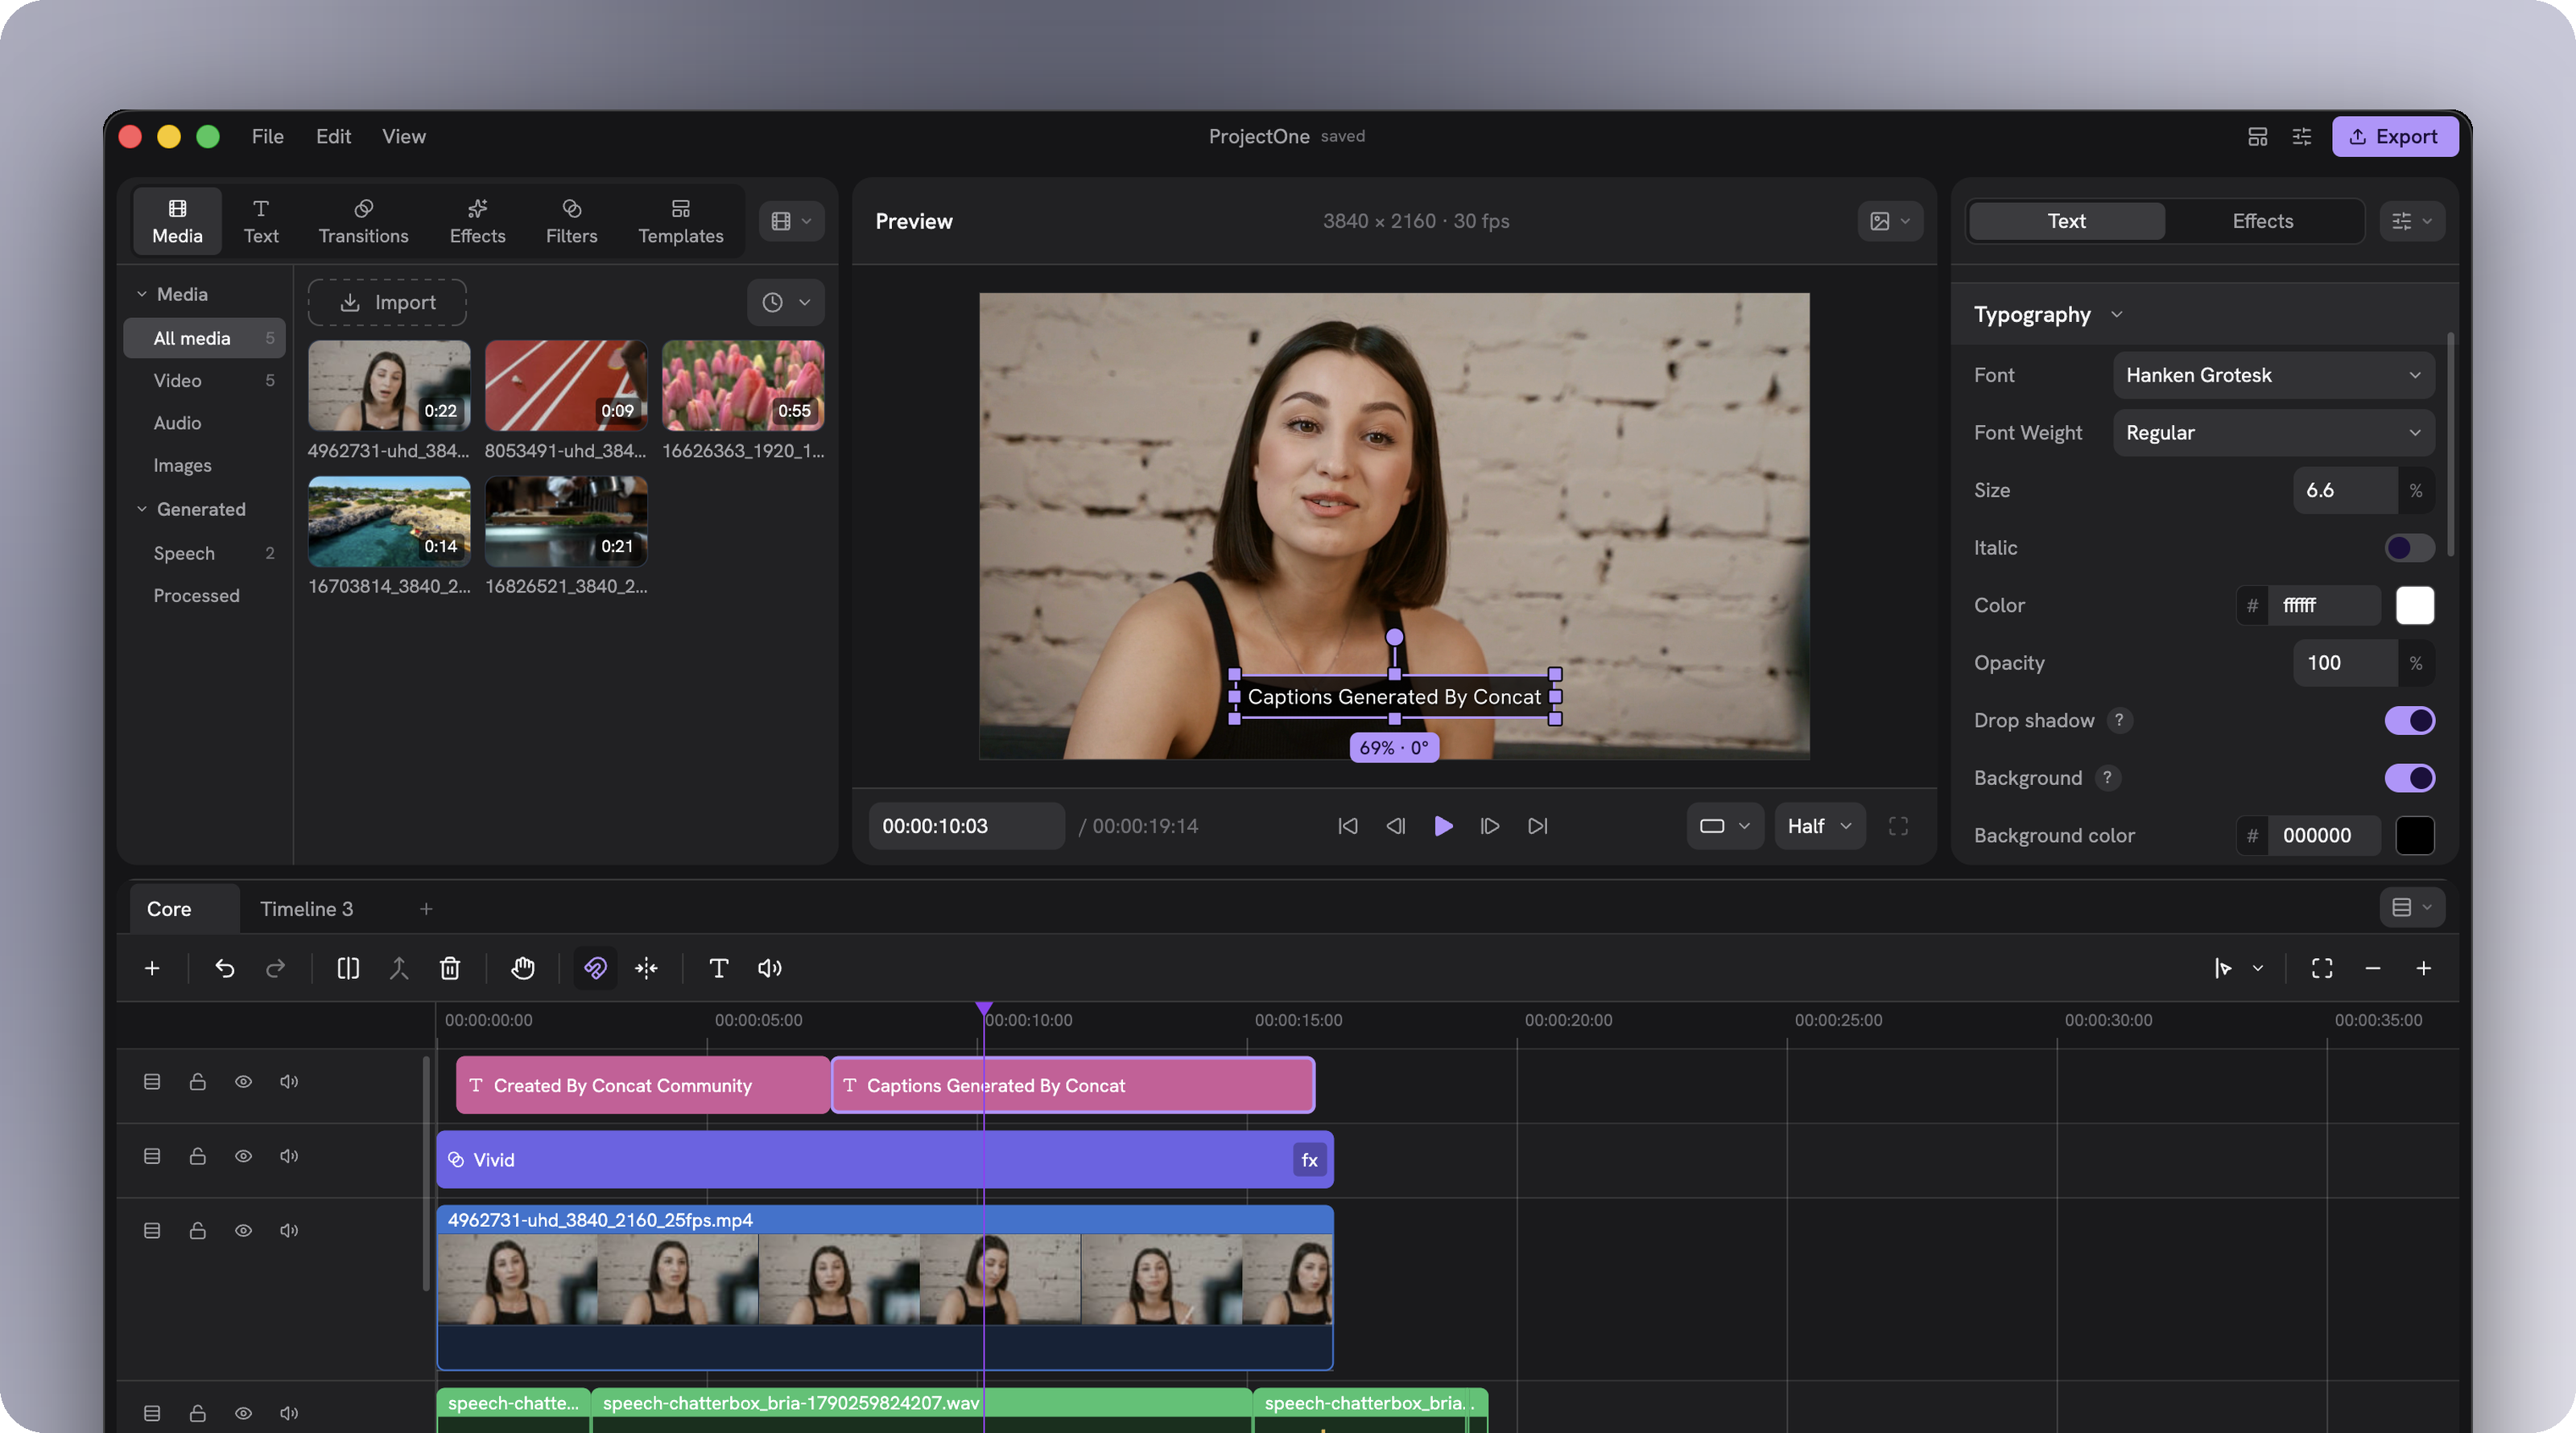The width and height of the screenshot is (2576, 1433).
Task: Mute the video track 4962731-uhd speaker icon
Action: click(x=289, y=1230)
